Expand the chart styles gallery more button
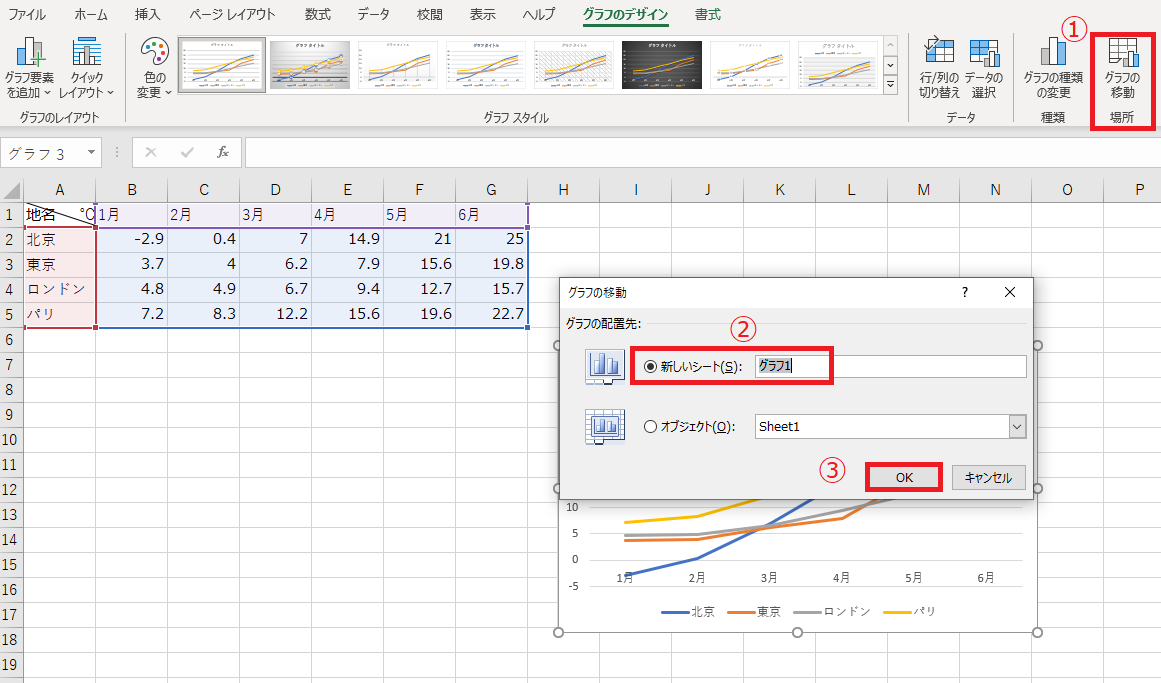 (891, 84)
